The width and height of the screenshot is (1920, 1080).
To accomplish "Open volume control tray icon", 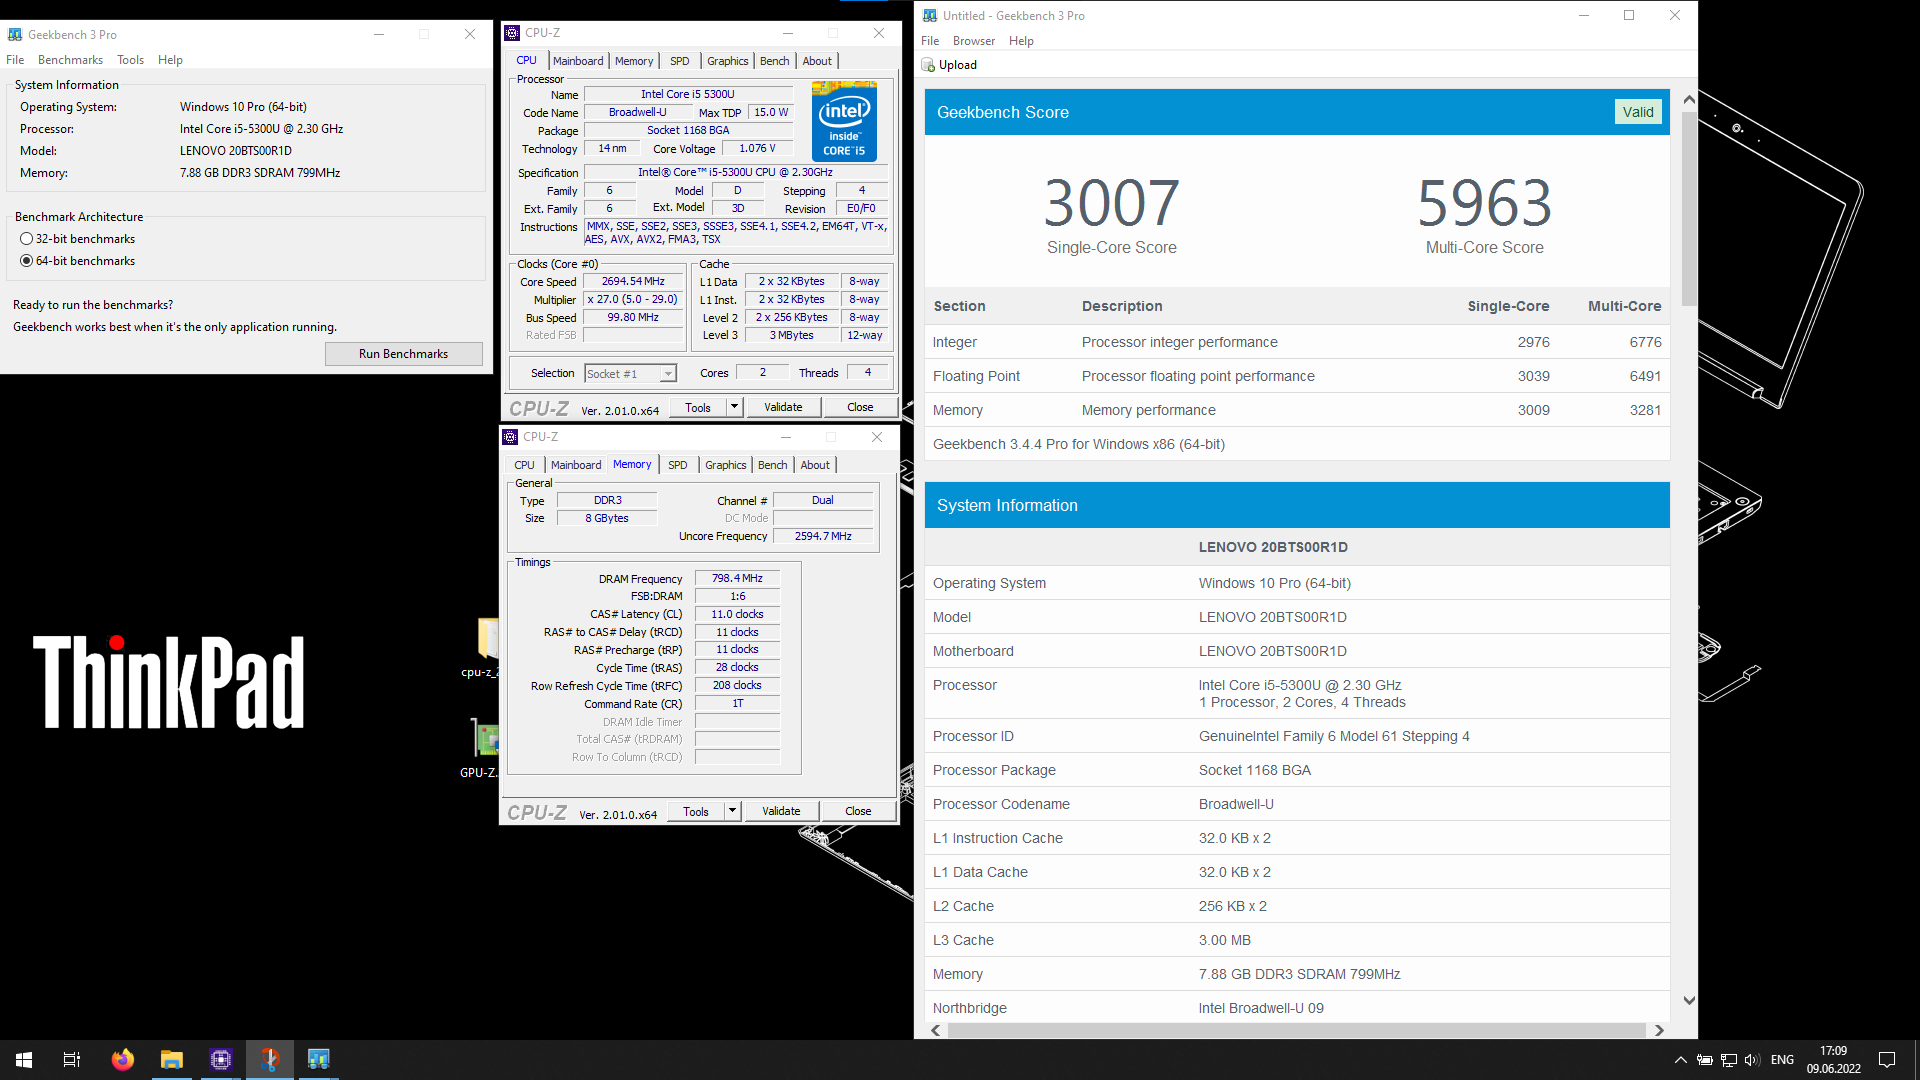I will [1752, 1060].
